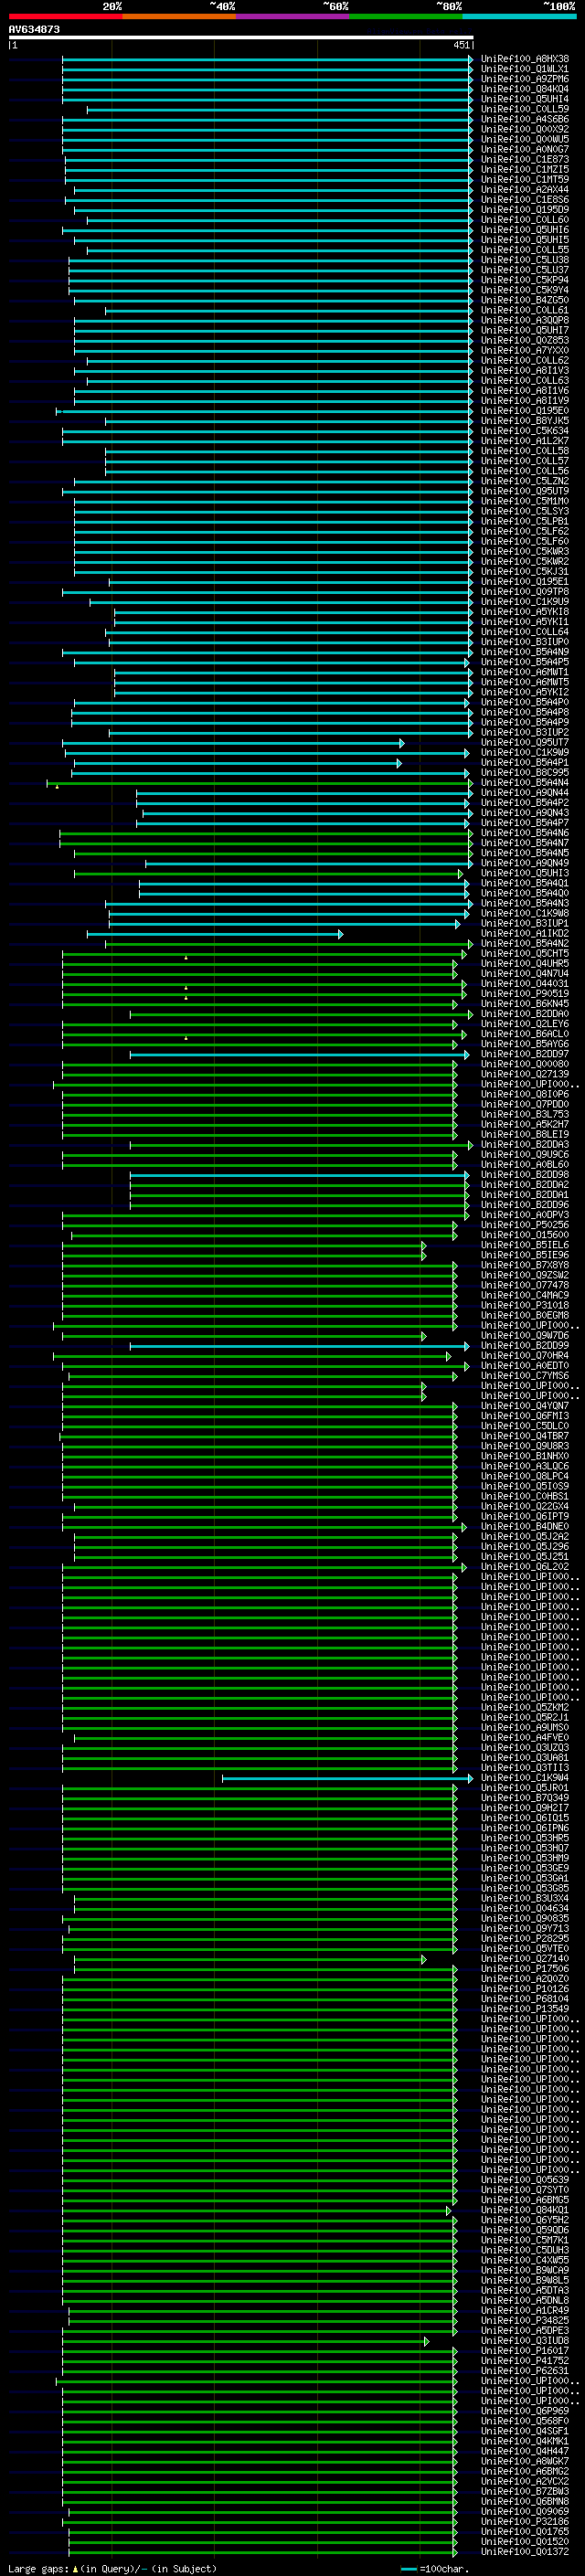Viewport: 585px width, 2576px height.
Task: Open hit UniRef100_Q1WLX1
Action: pyautogui.click(x=524, y=69)
